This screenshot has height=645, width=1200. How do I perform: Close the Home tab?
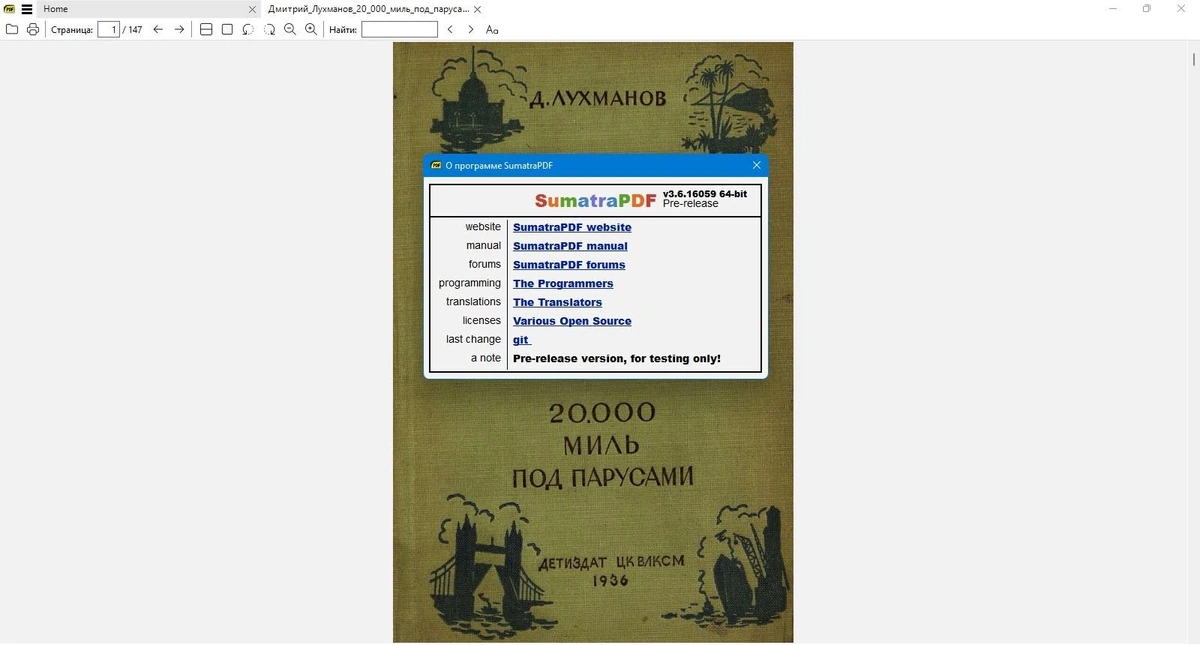point(252,9)
